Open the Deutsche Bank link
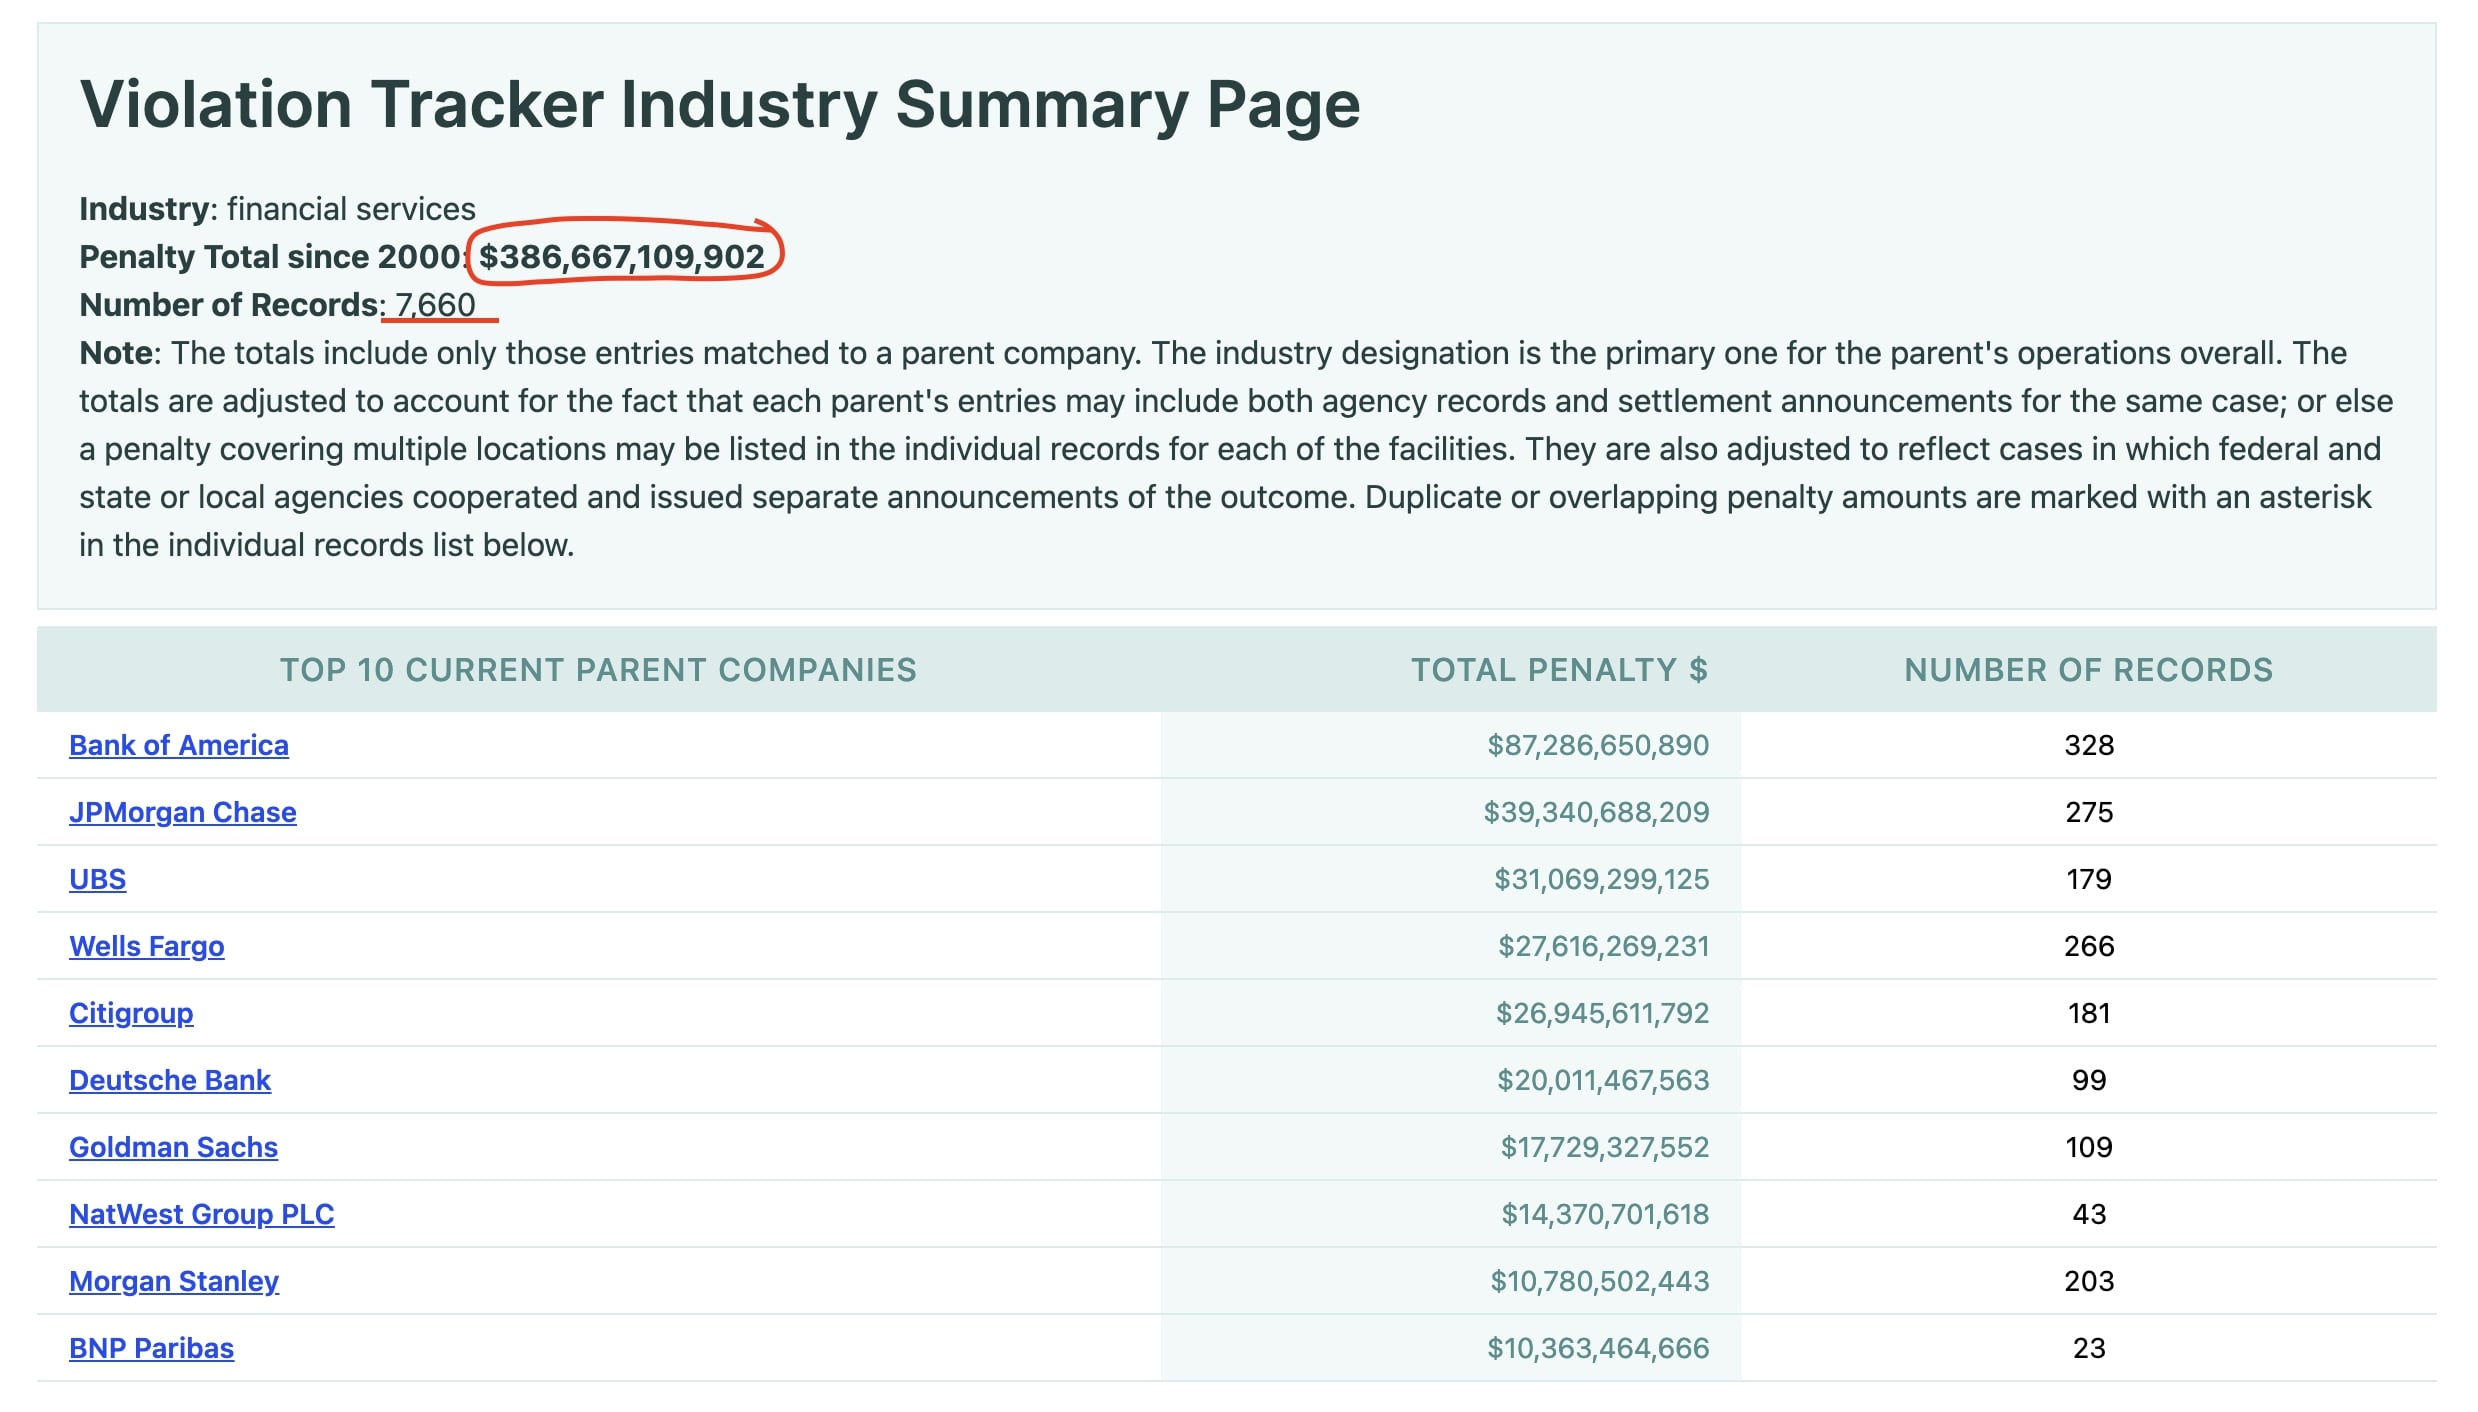The width and height of the screenshot is (2478, 1412). point(170,1080)
